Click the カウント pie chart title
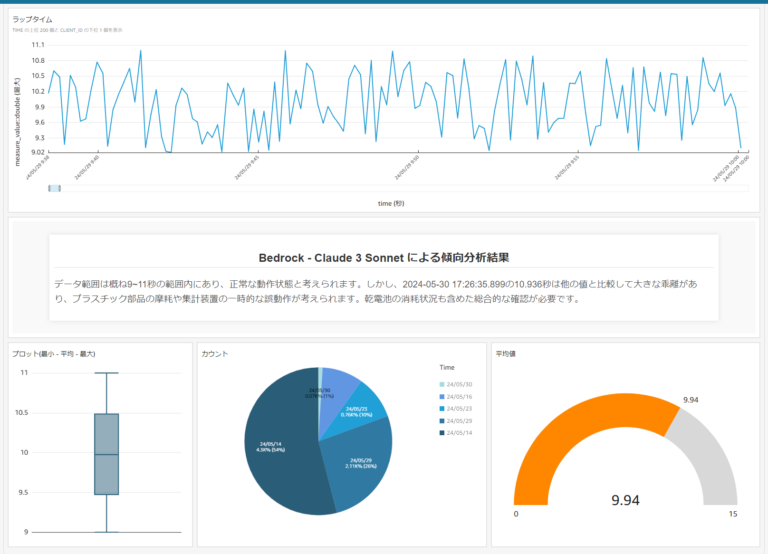The width and height of the screenshot is (768, 554). 215,354
